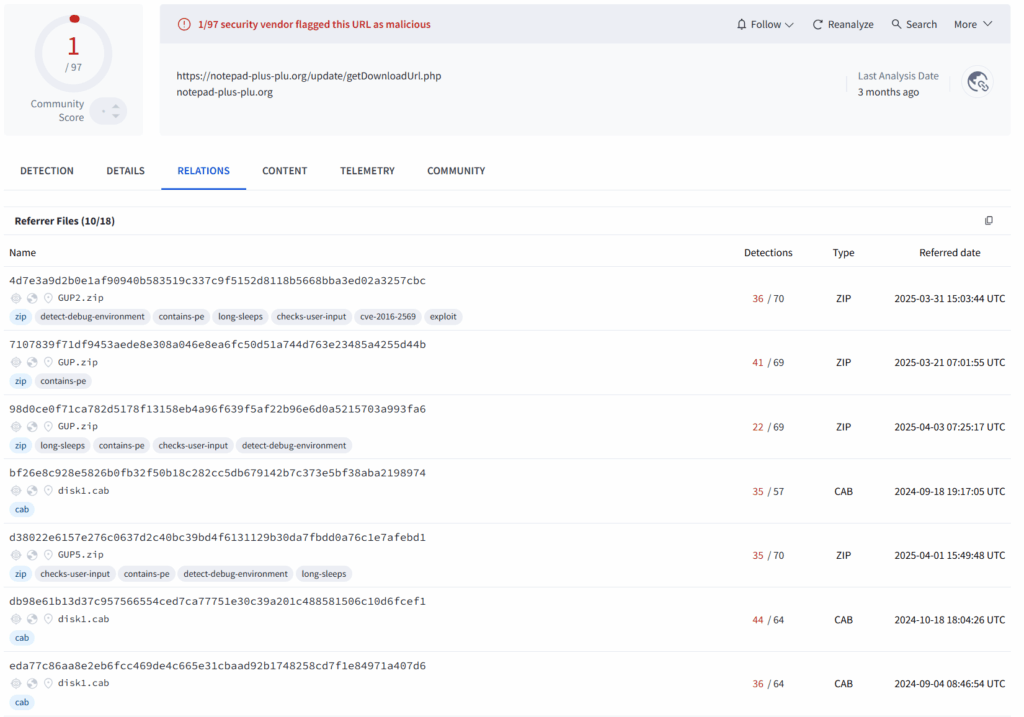Click the malicious alert warning icon
This screenshot has width=1024, height=717.
pos(184,24)
